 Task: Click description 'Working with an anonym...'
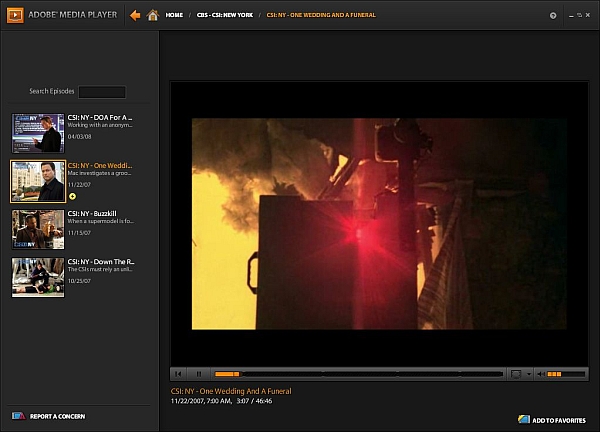[100, 125]
